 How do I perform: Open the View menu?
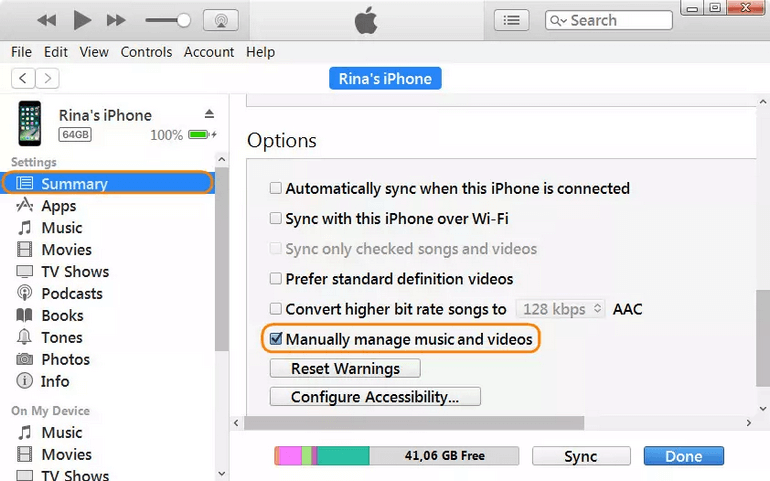(94, 52)
